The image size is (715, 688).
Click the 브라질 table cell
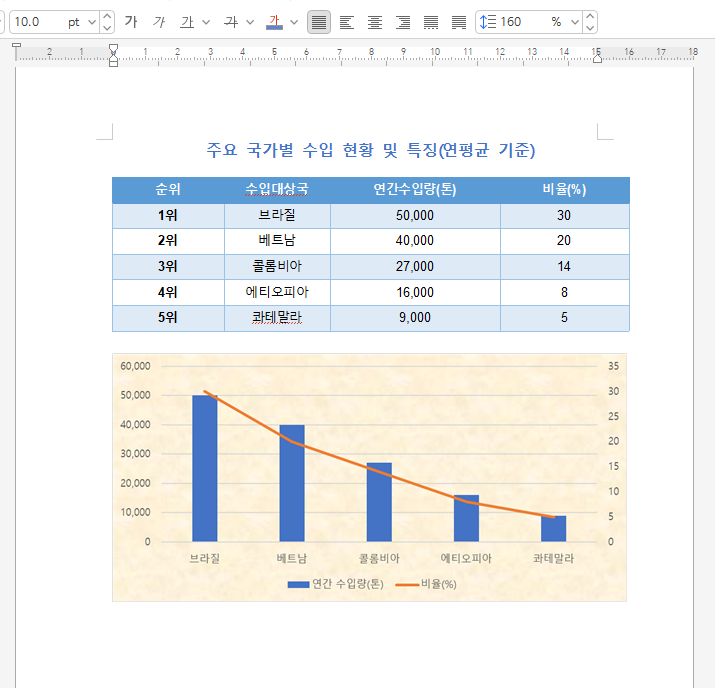click(x=277, y=216)
